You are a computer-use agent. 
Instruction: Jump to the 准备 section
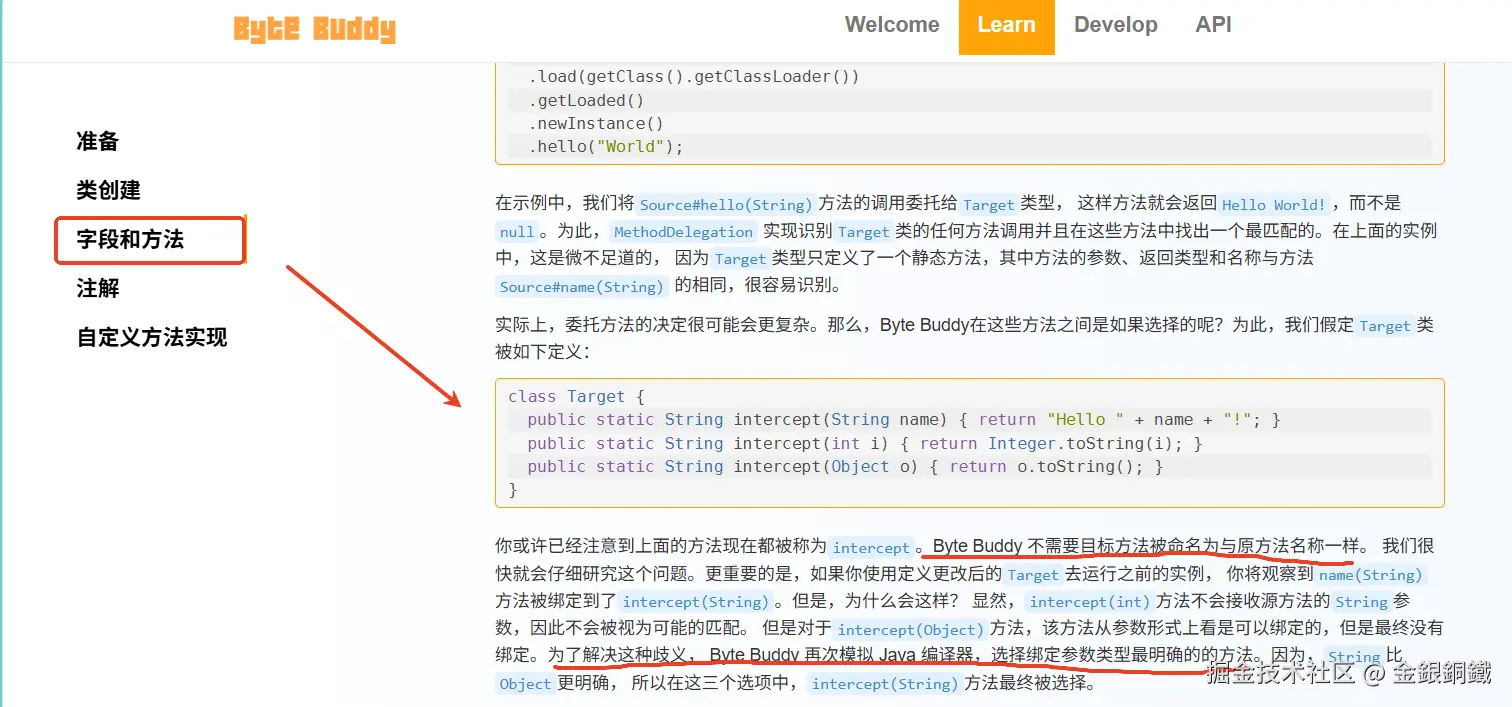98,141
